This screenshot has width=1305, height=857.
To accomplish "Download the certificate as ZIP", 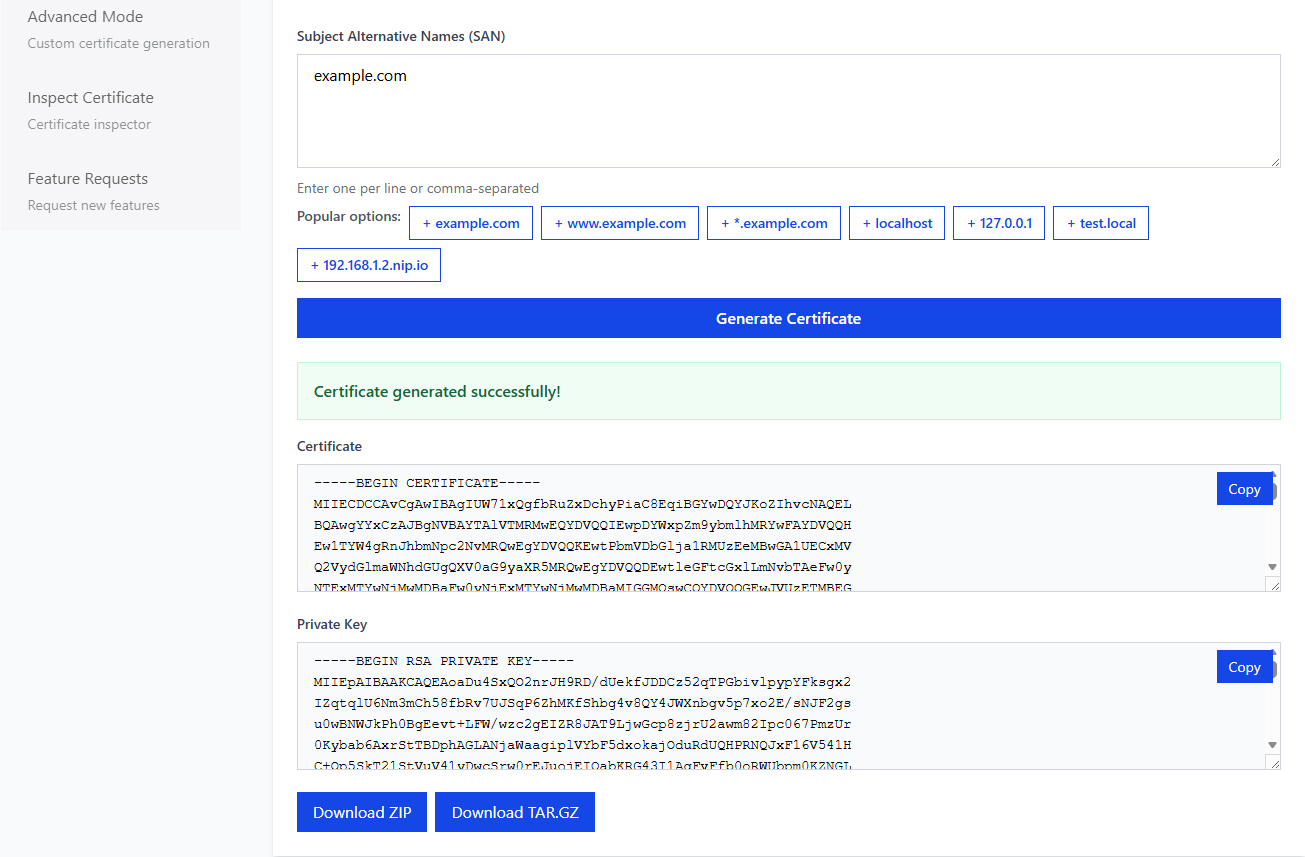I will (x=361, y=811).
